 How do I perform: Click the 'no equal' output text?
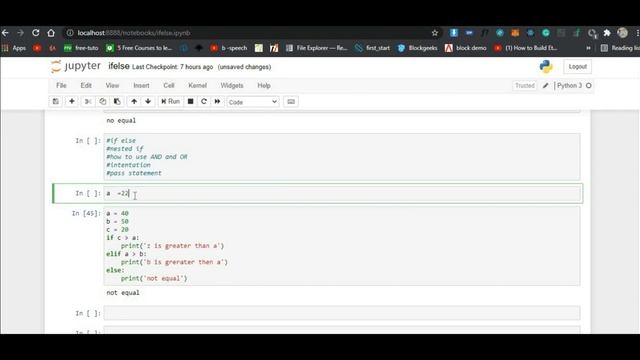tap(121, 120)
